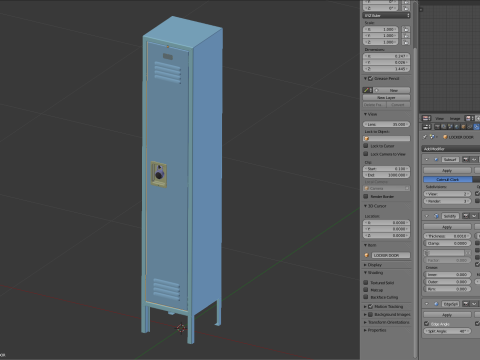Screen dimensions: 480x360
Task: Apply the Solidify modifier
Action: tap(447, 227)
